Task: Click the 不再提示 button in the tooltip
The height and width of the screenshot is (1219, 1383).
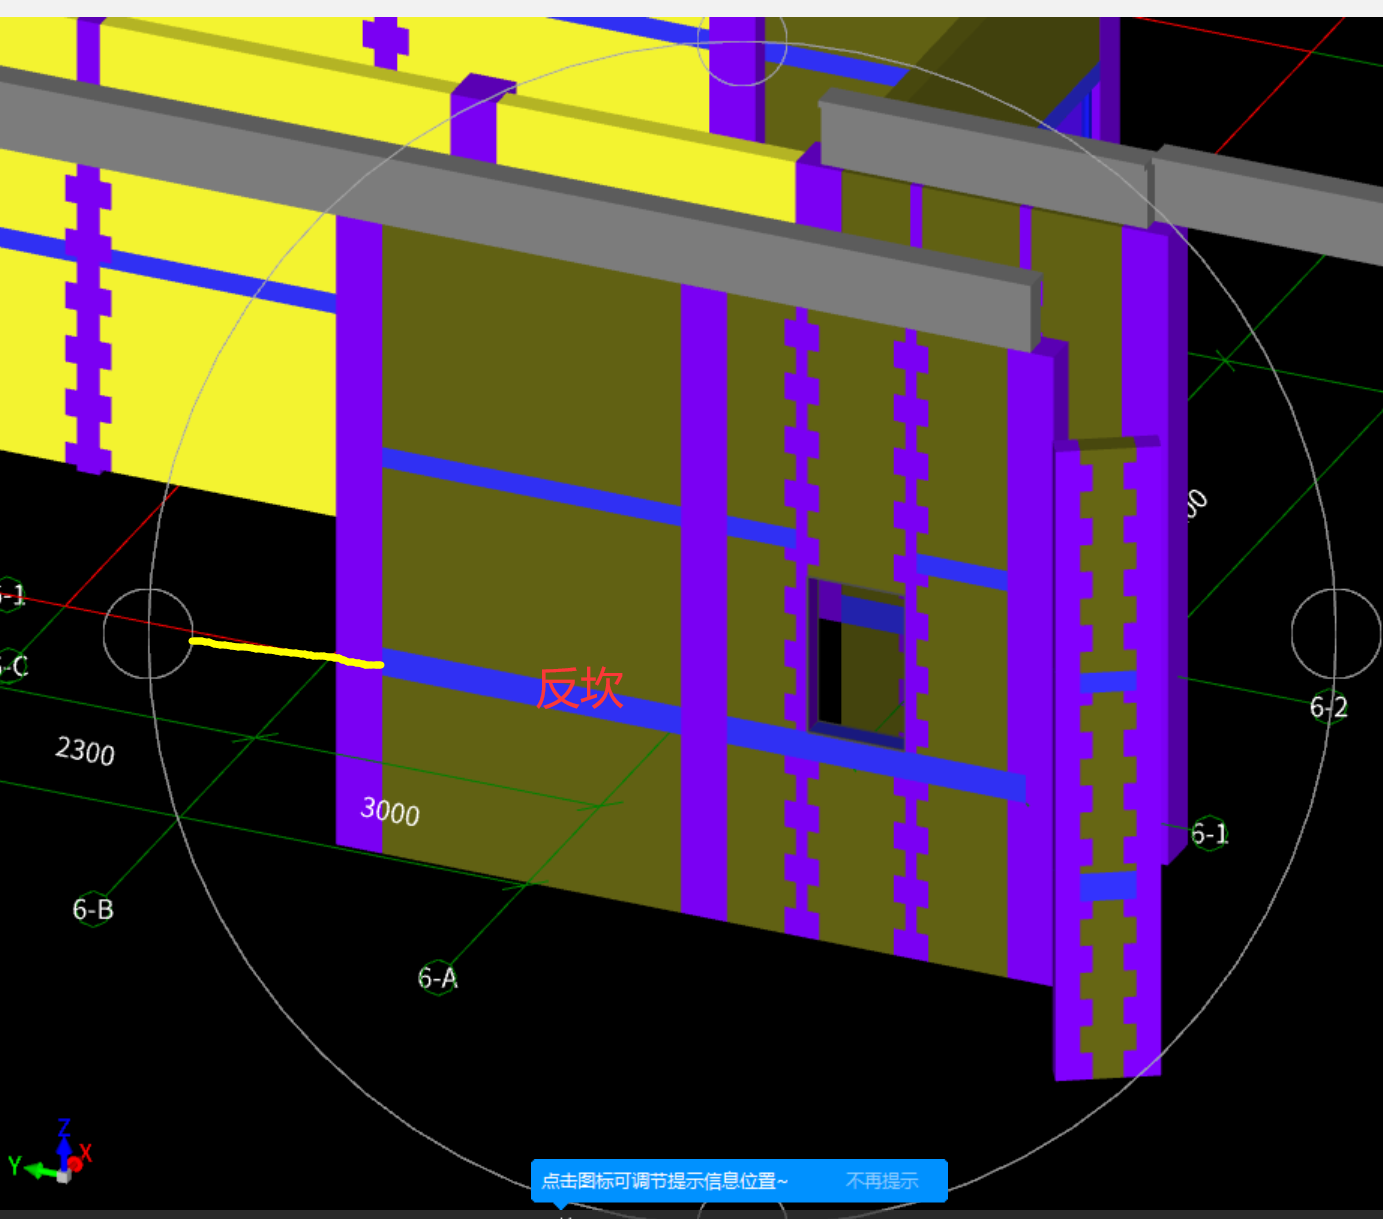Action: [x=882, y=1181]
